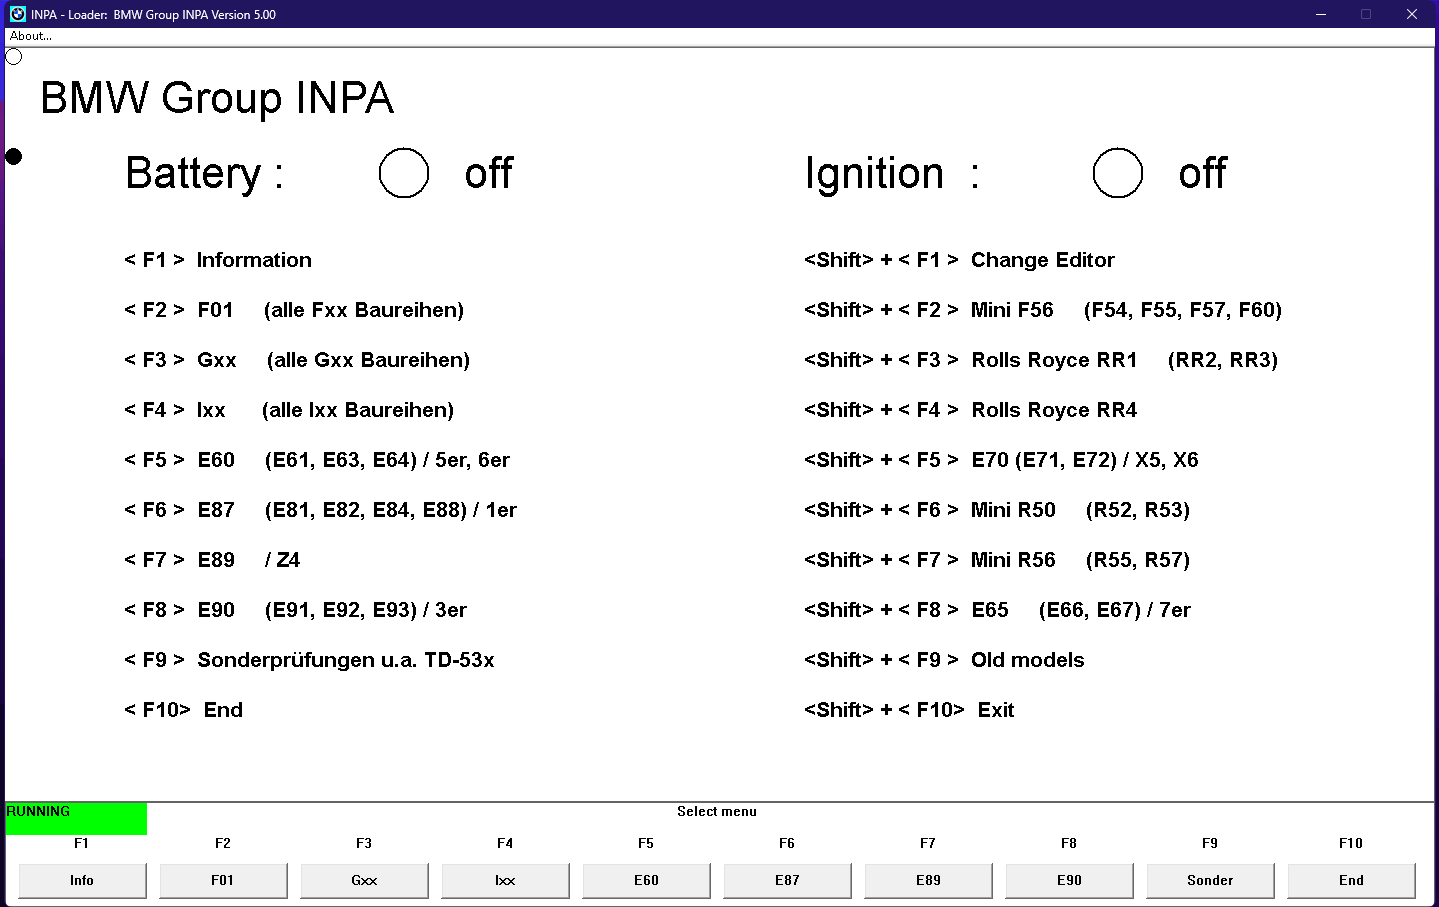Click the green RUNNING status indicator

coord(76,818)
